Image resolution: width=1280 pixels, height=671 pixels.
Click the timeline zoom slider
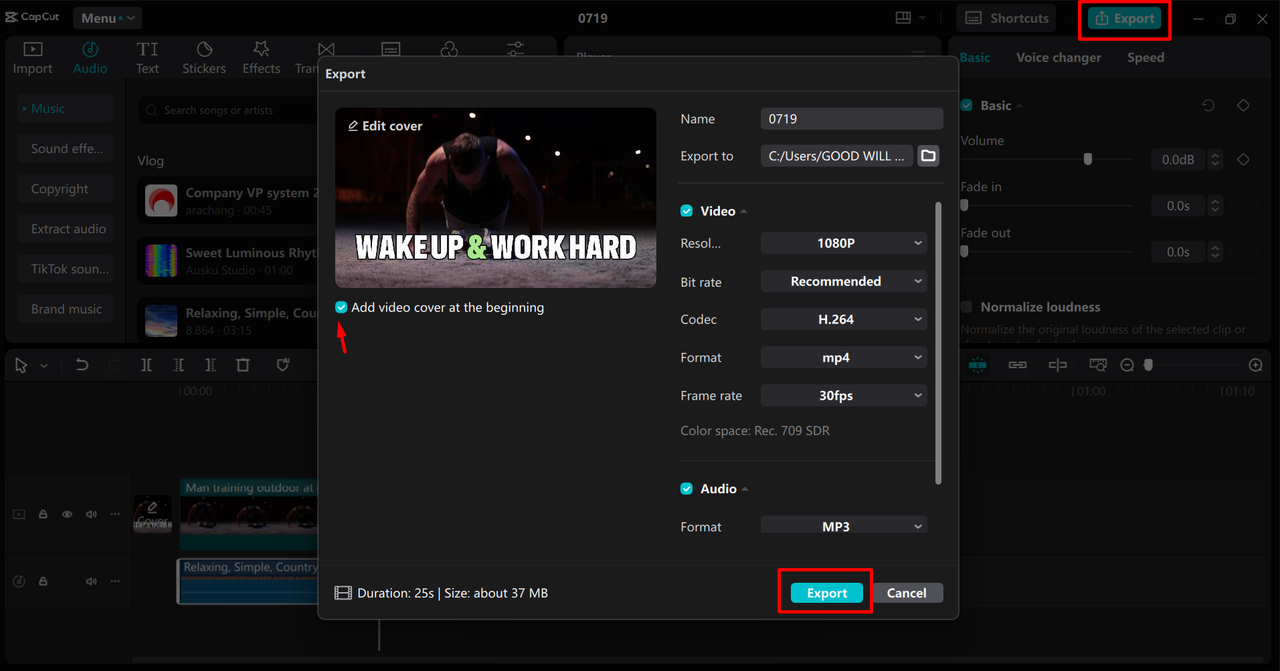[1148, 365]
